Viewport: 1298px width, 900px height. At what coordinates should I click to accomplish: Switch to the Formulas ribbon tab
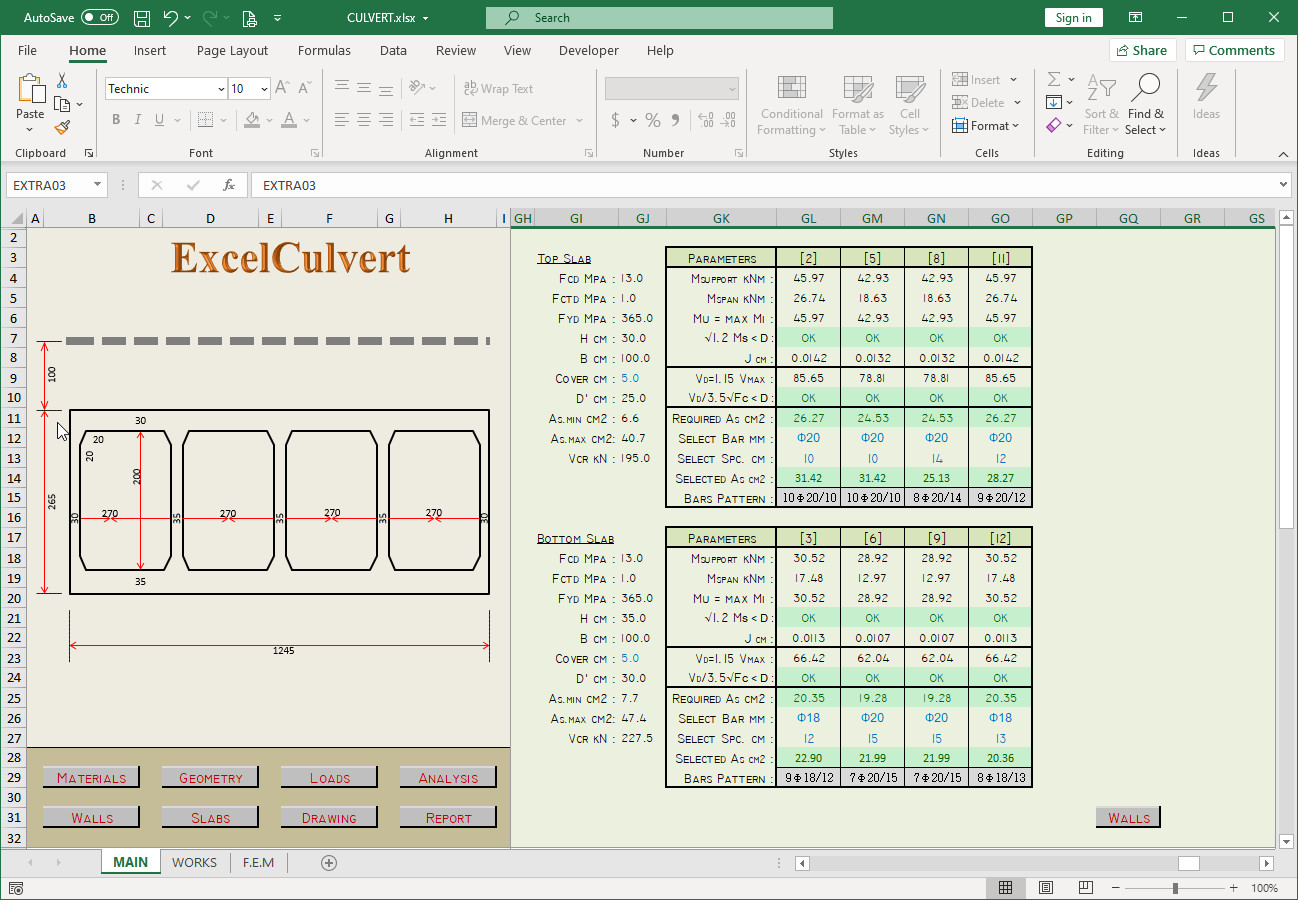point(324,50)
